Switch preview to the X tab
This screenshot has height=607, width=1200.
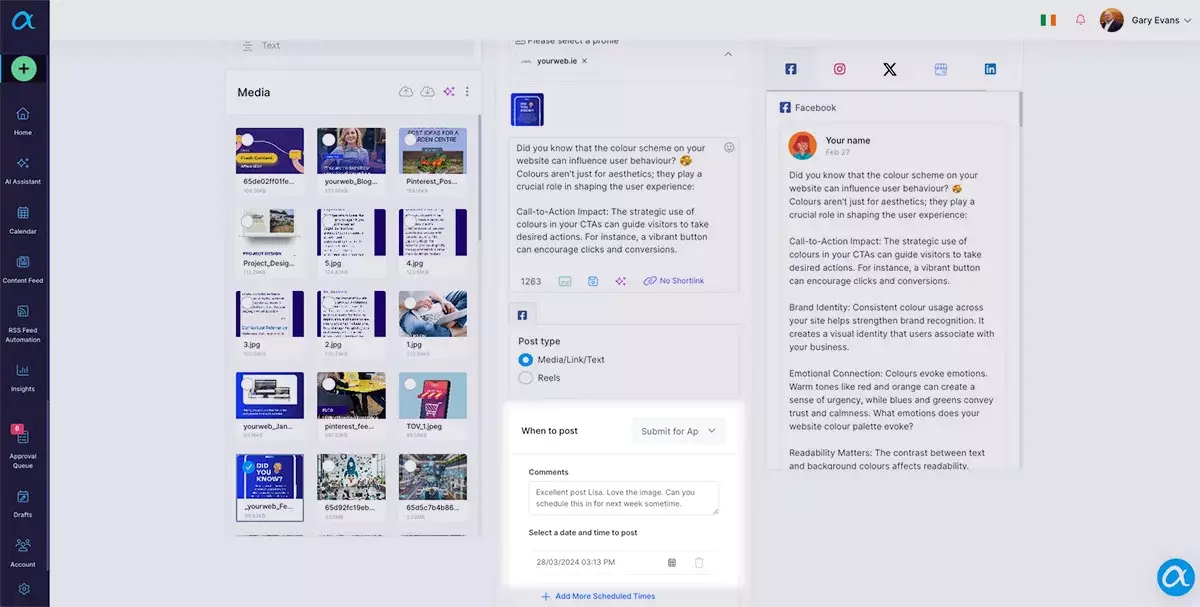click(x=890, y=69)
